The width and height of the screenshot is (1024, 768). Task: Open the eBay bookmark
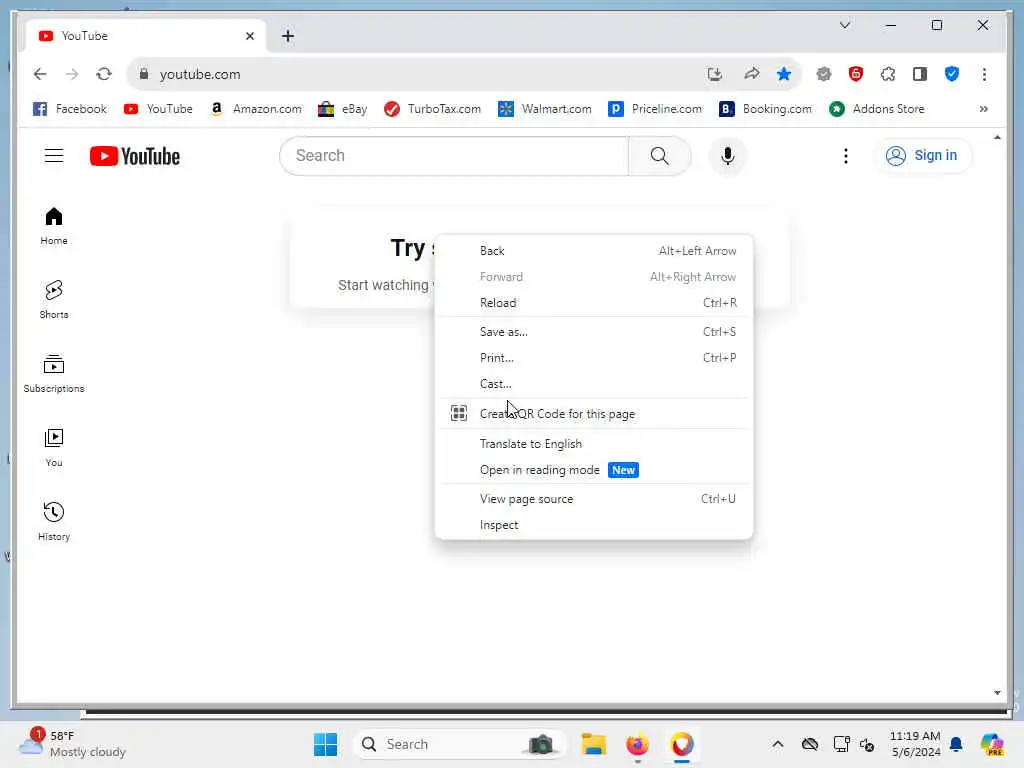click(343, 109)
